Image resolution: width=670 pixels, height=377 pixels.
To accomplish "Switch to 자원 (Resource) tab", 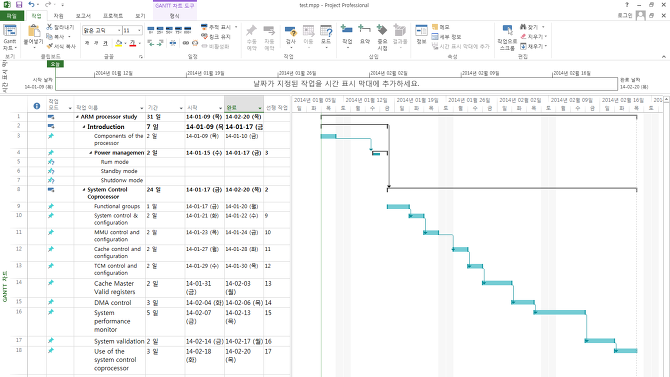I will 58,16.
